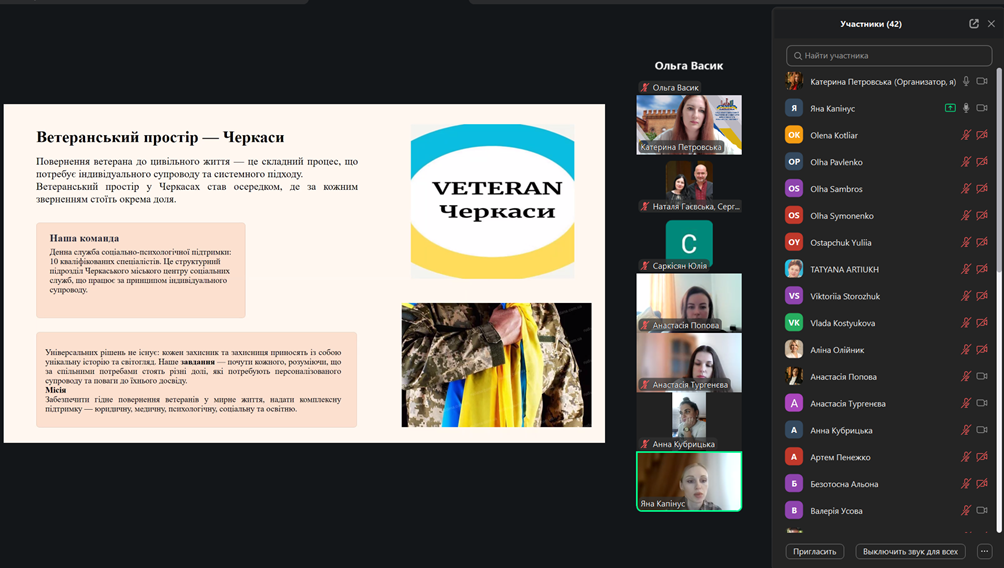Click the disabled camera icon for Olha Pavlenko

(982, 162)
